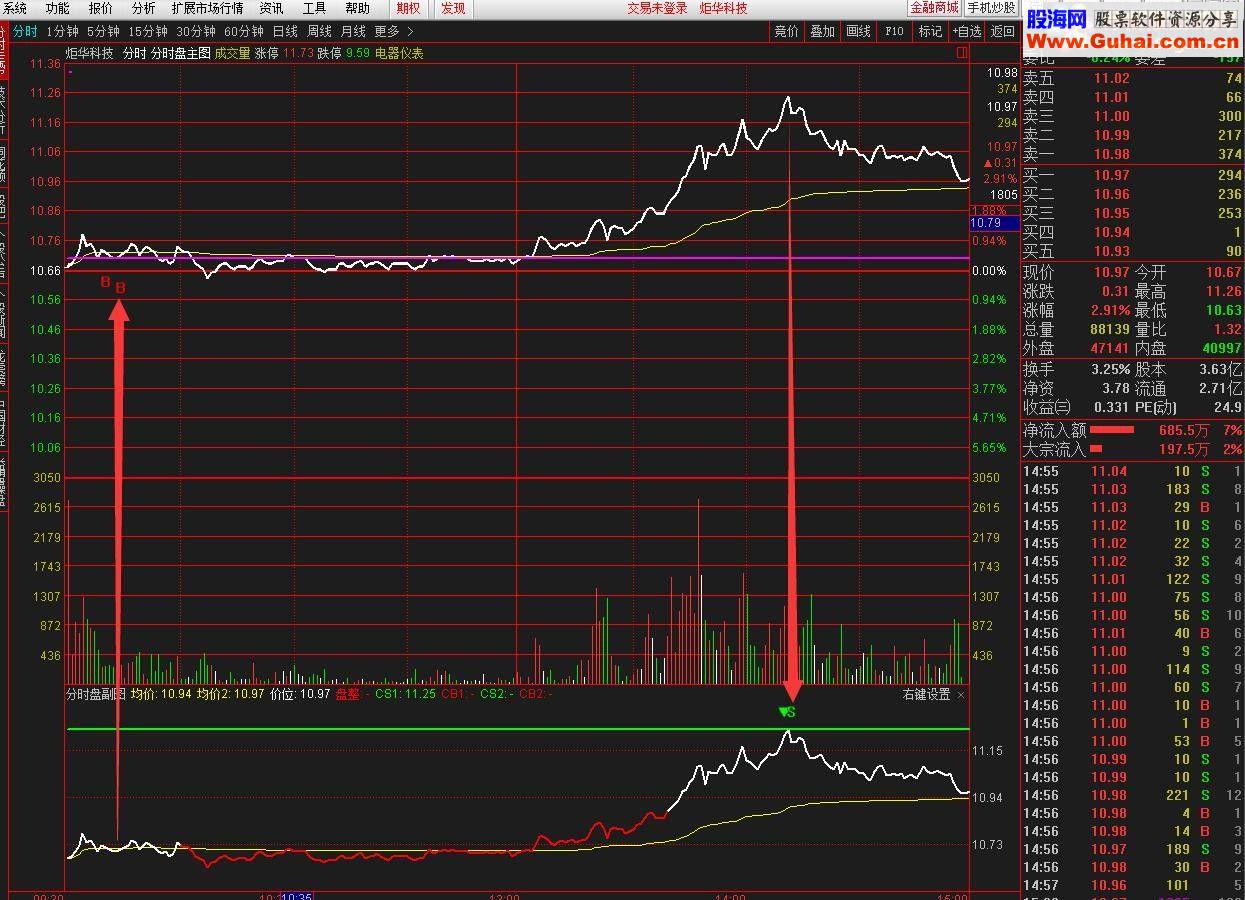
Task: Click 分时盘副图 sub-chart label
Action: (x=96, y=694)
